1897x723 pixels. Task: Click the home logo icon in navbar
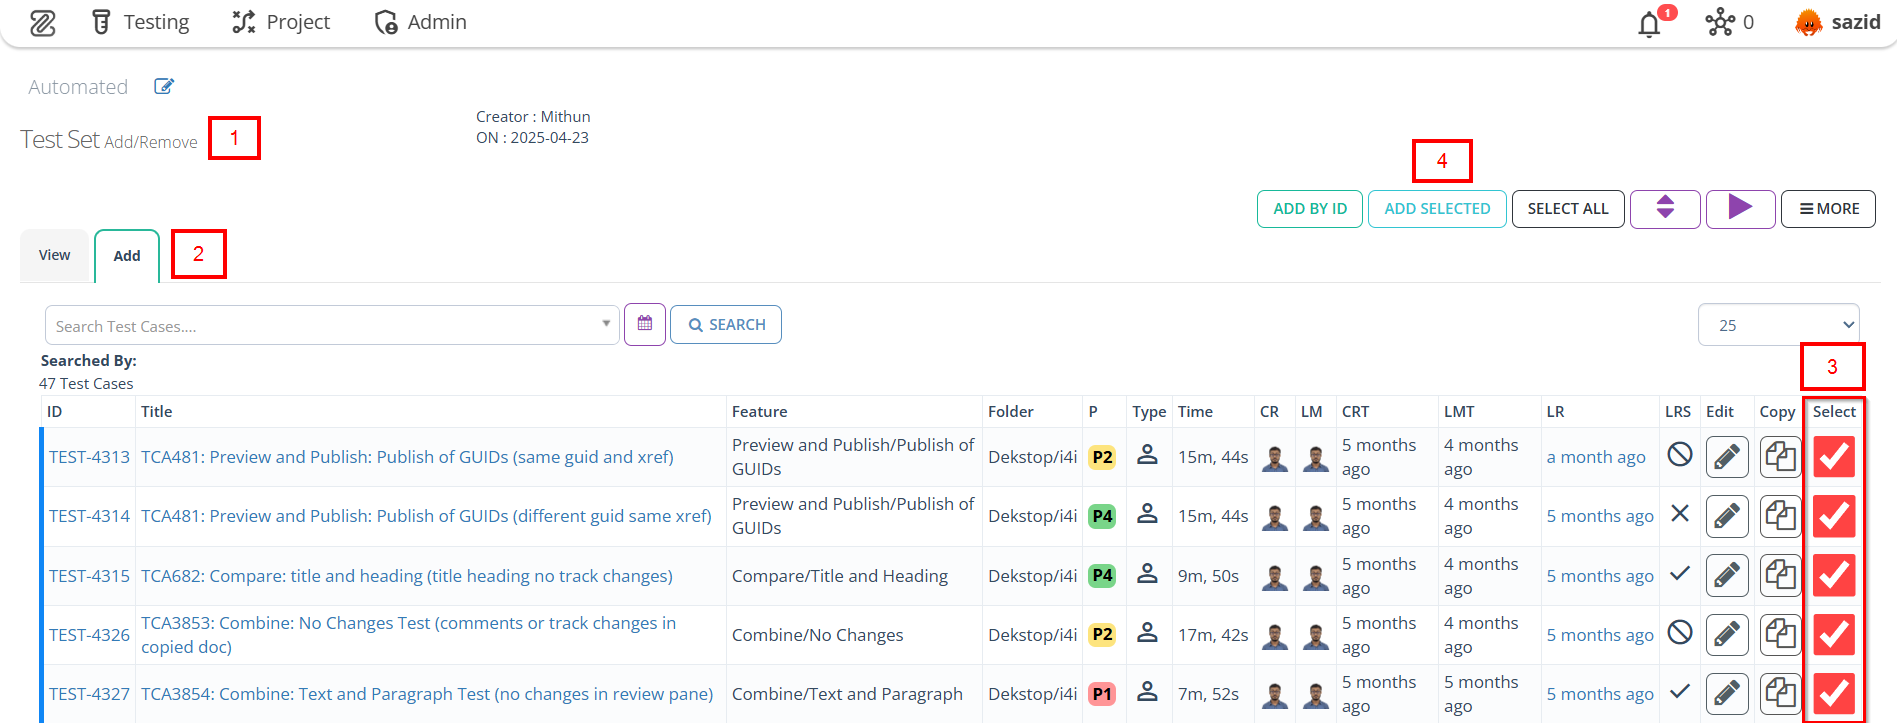tap(43, 22)
